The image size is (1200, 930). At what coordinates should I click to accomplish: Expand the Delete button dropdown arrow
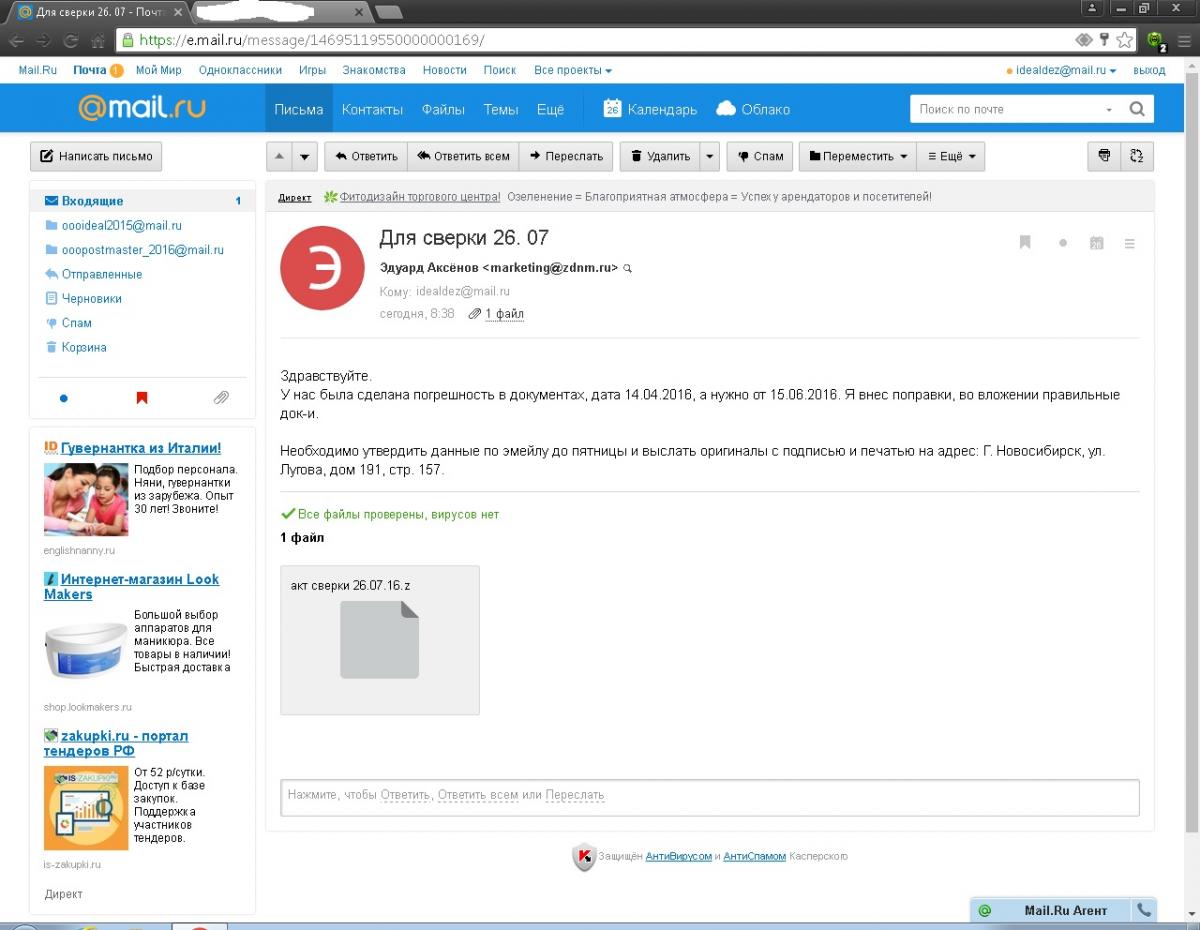point(709,156)
